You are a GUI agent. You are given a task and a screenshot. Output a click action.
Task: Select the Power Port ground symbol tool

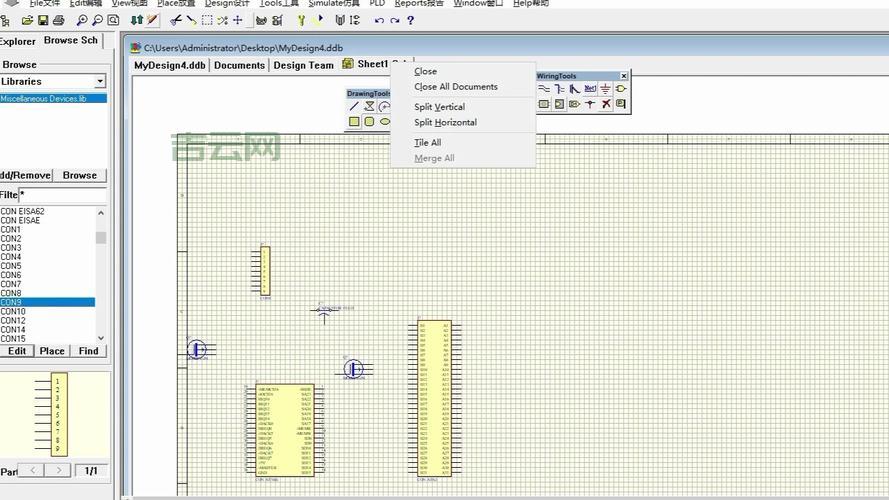606,89
